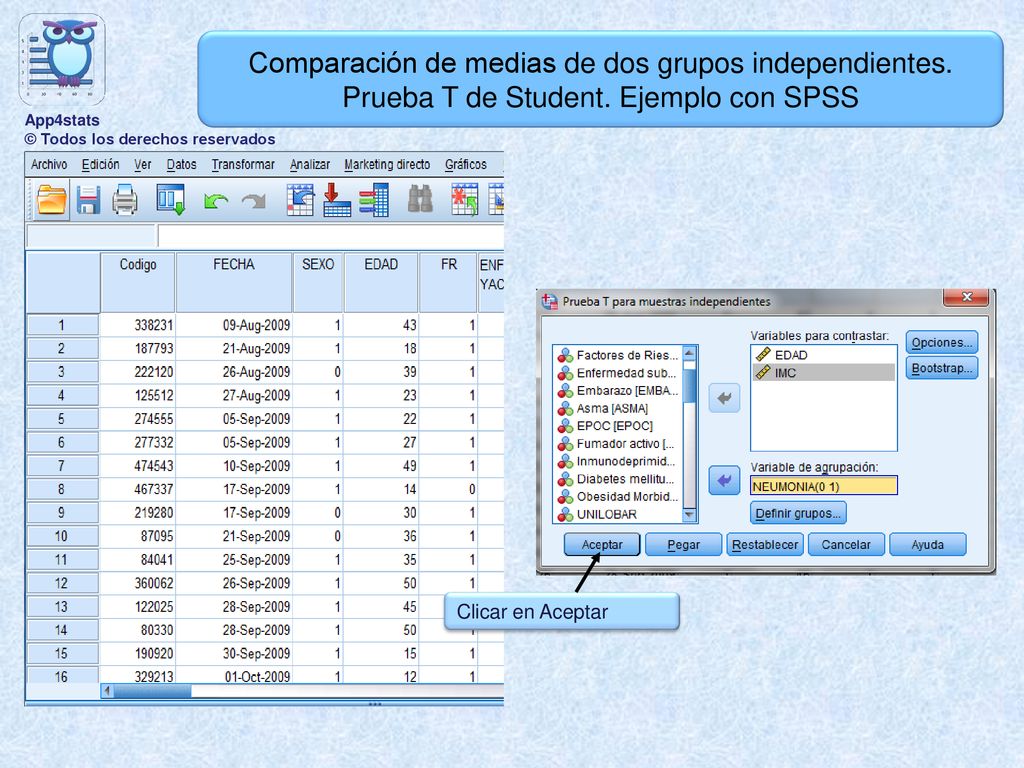
Task: Click the Restablecer button
Action: [x=765, y=545]
